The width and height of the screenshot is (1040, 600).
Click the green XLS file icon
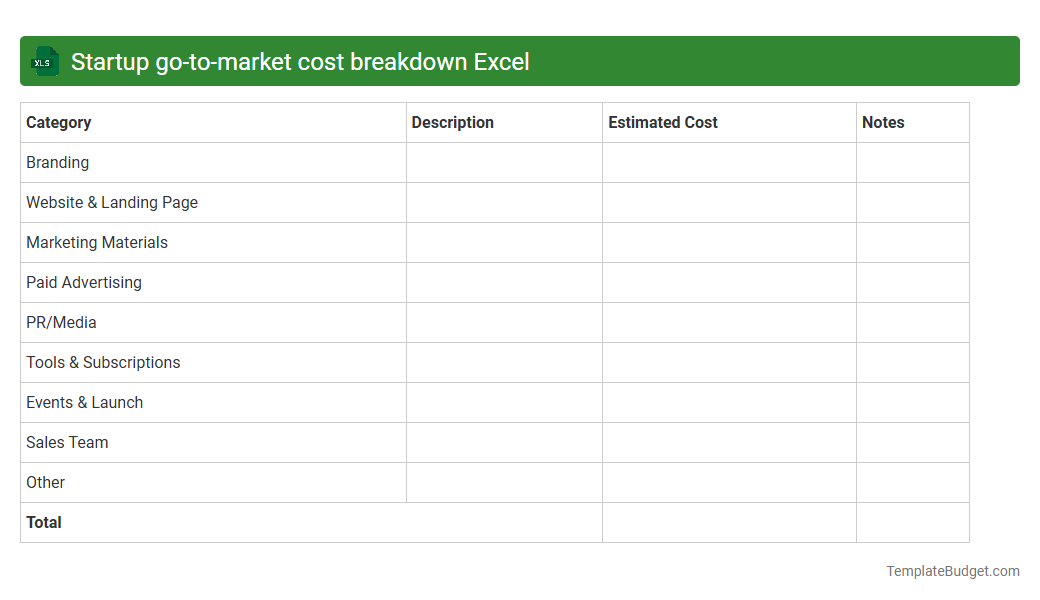pyautogui.click(x=44, y=61)
